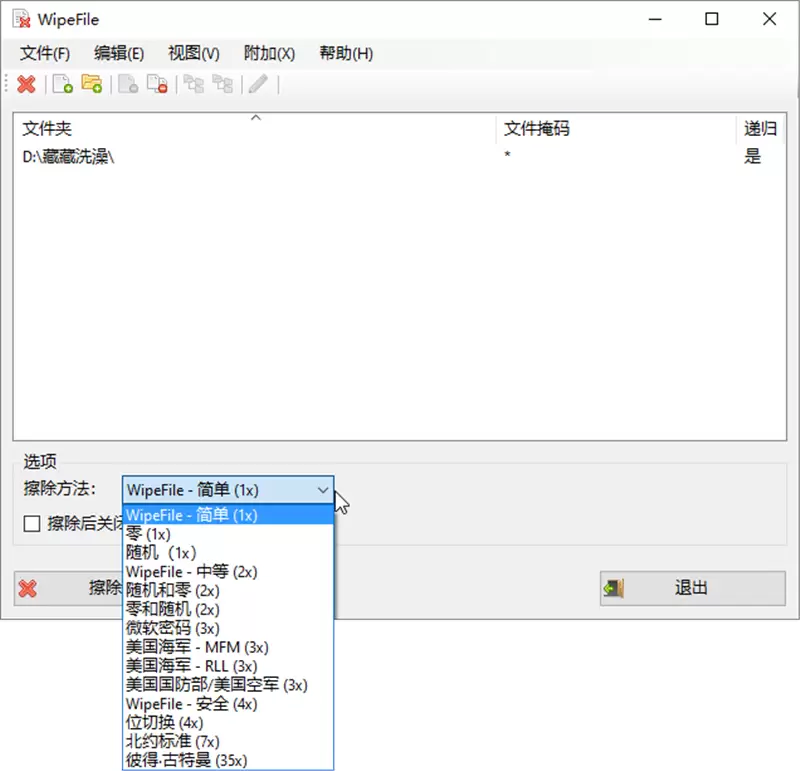The image size is (800, 771).
Task: Choose the 北约标准 (7x) method
Action: [228, 742]
